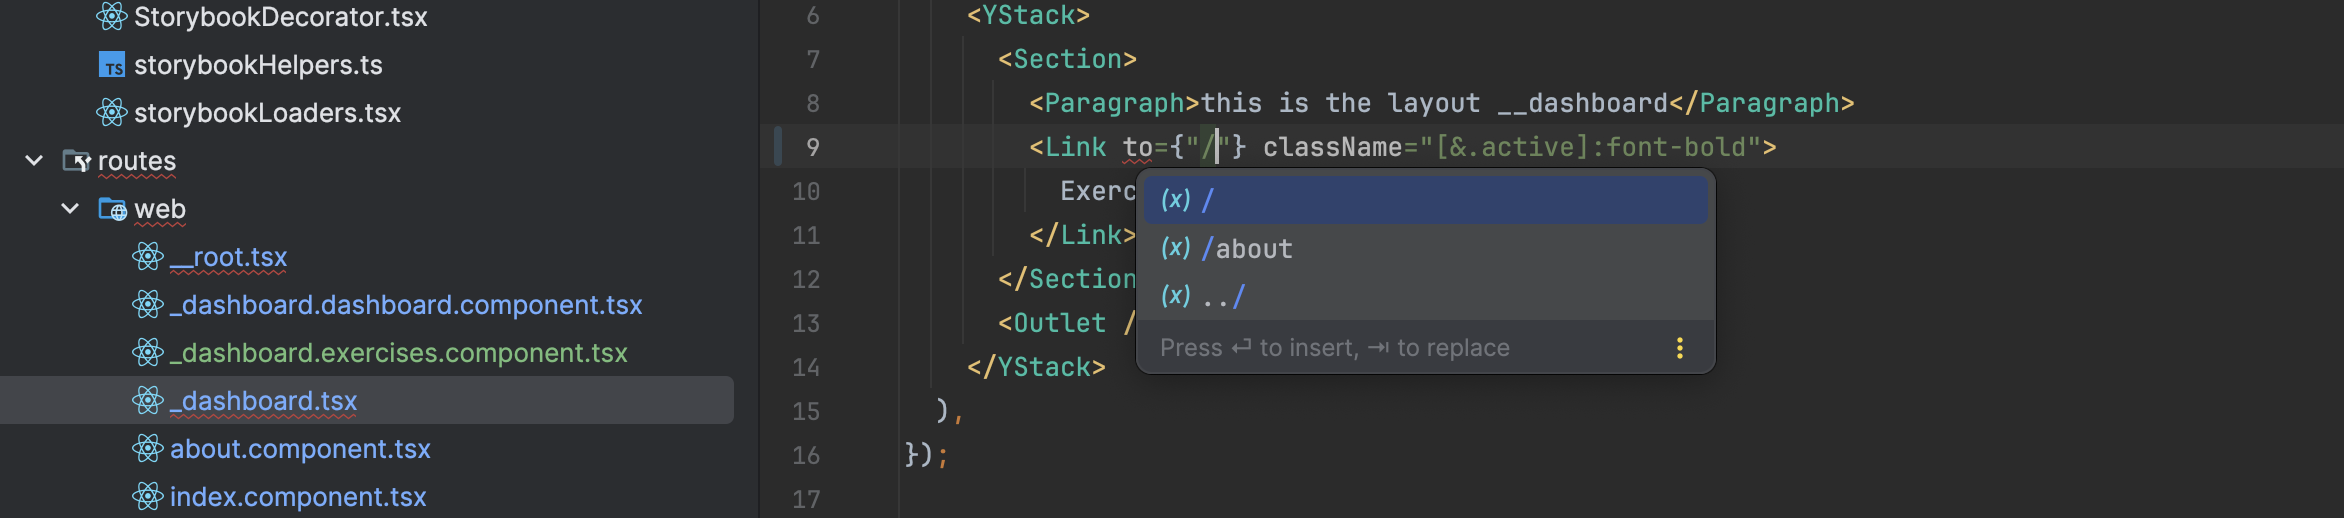
Task: Click the "});" text on line 16
Action: (926, 456)
